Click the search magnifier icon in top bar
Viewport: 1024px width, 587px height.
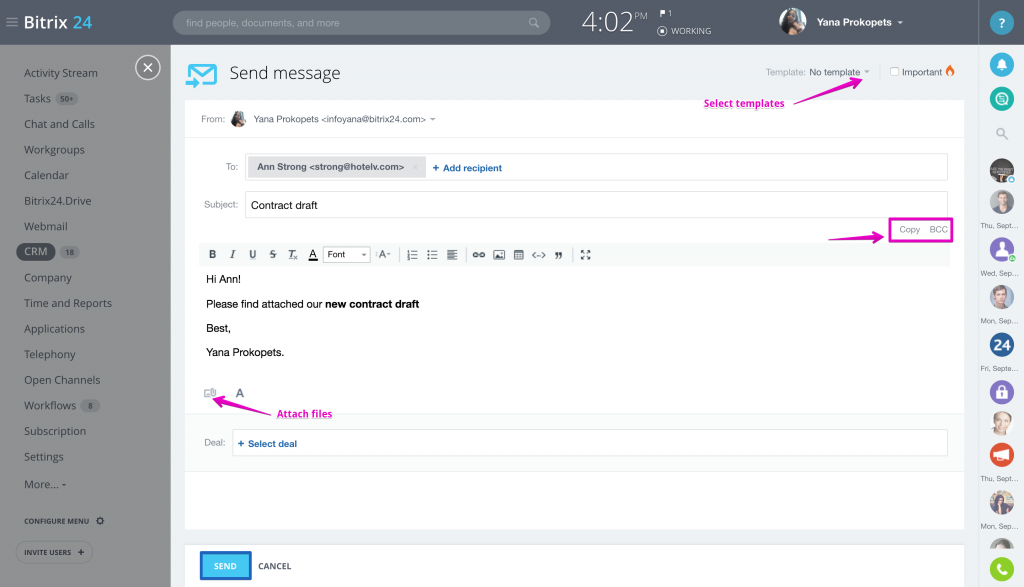[x=534, y=23]
